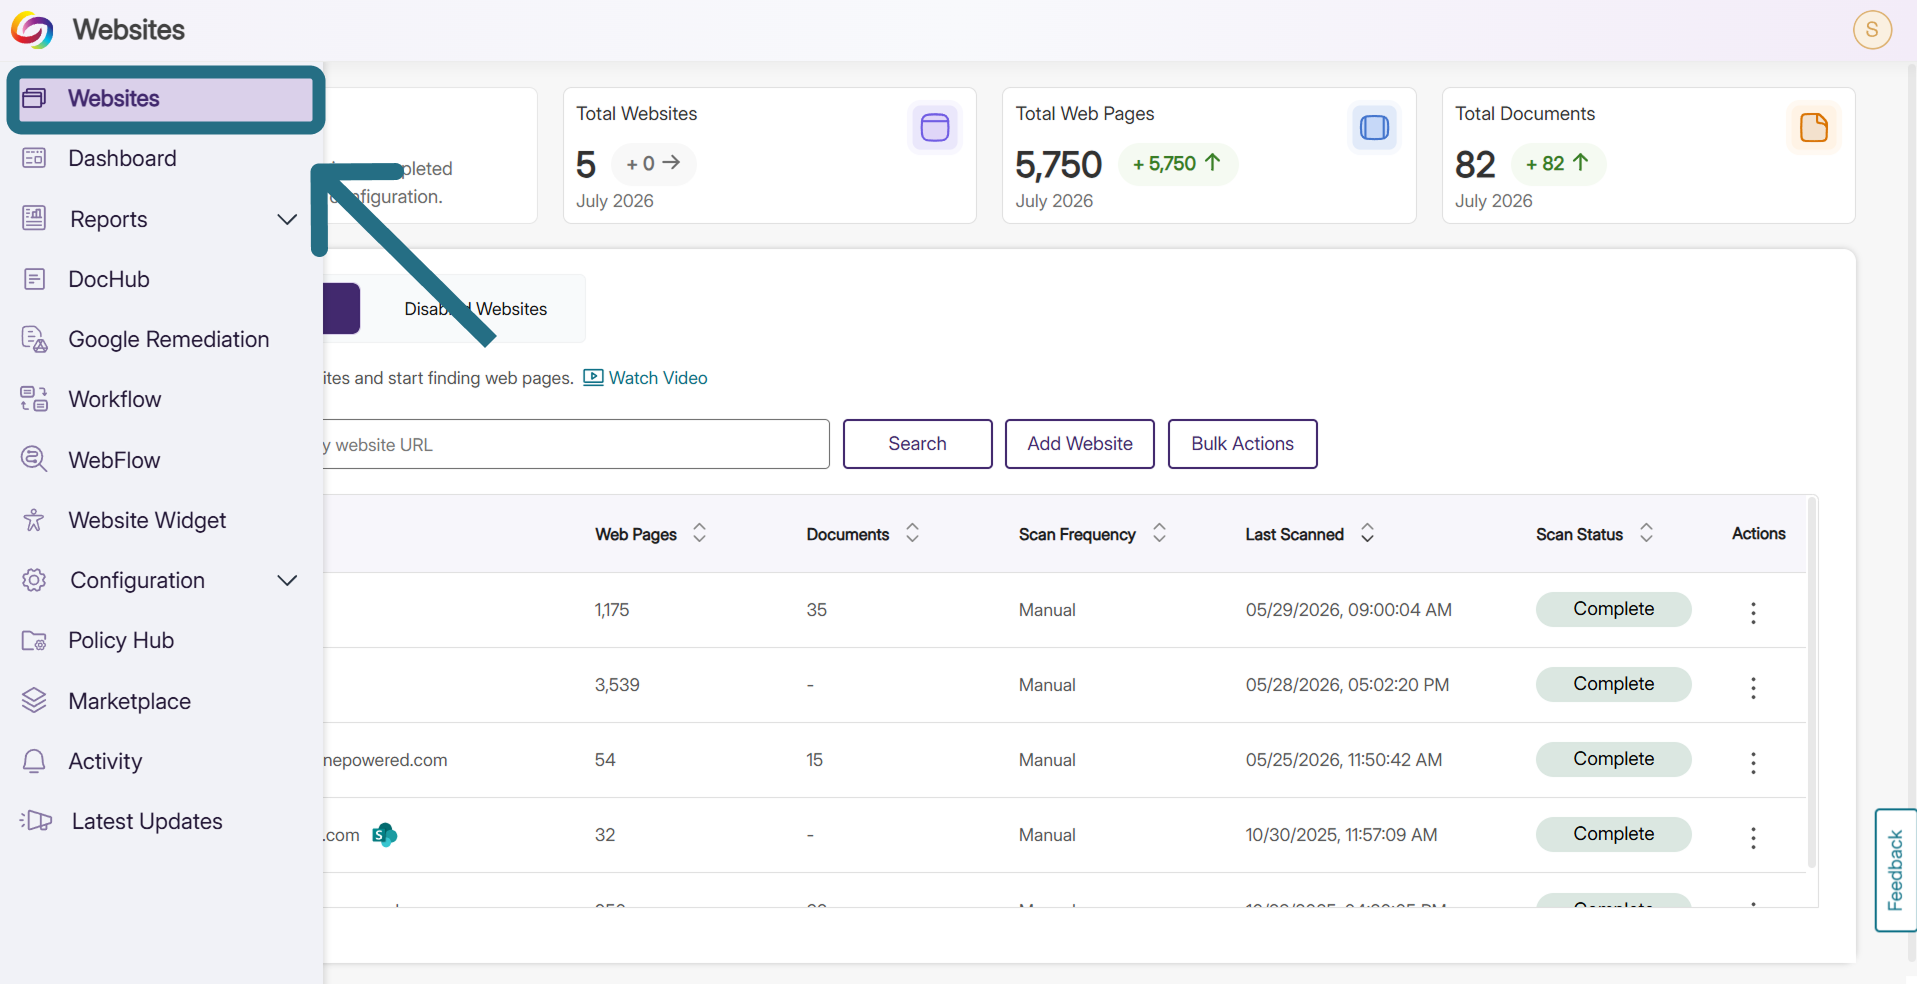Sort table by Web Pages column
Screen dimensions: 1917x984
[699, 533]
